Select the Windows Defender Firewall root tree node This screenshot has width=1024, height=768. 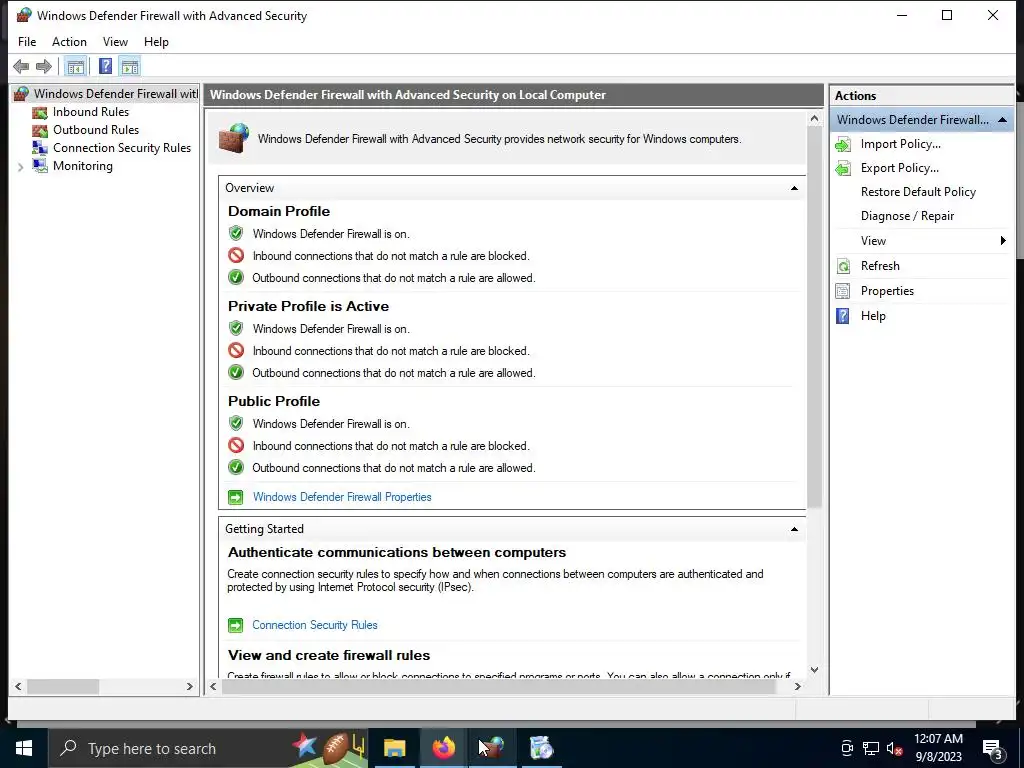(x=106, y=93)
